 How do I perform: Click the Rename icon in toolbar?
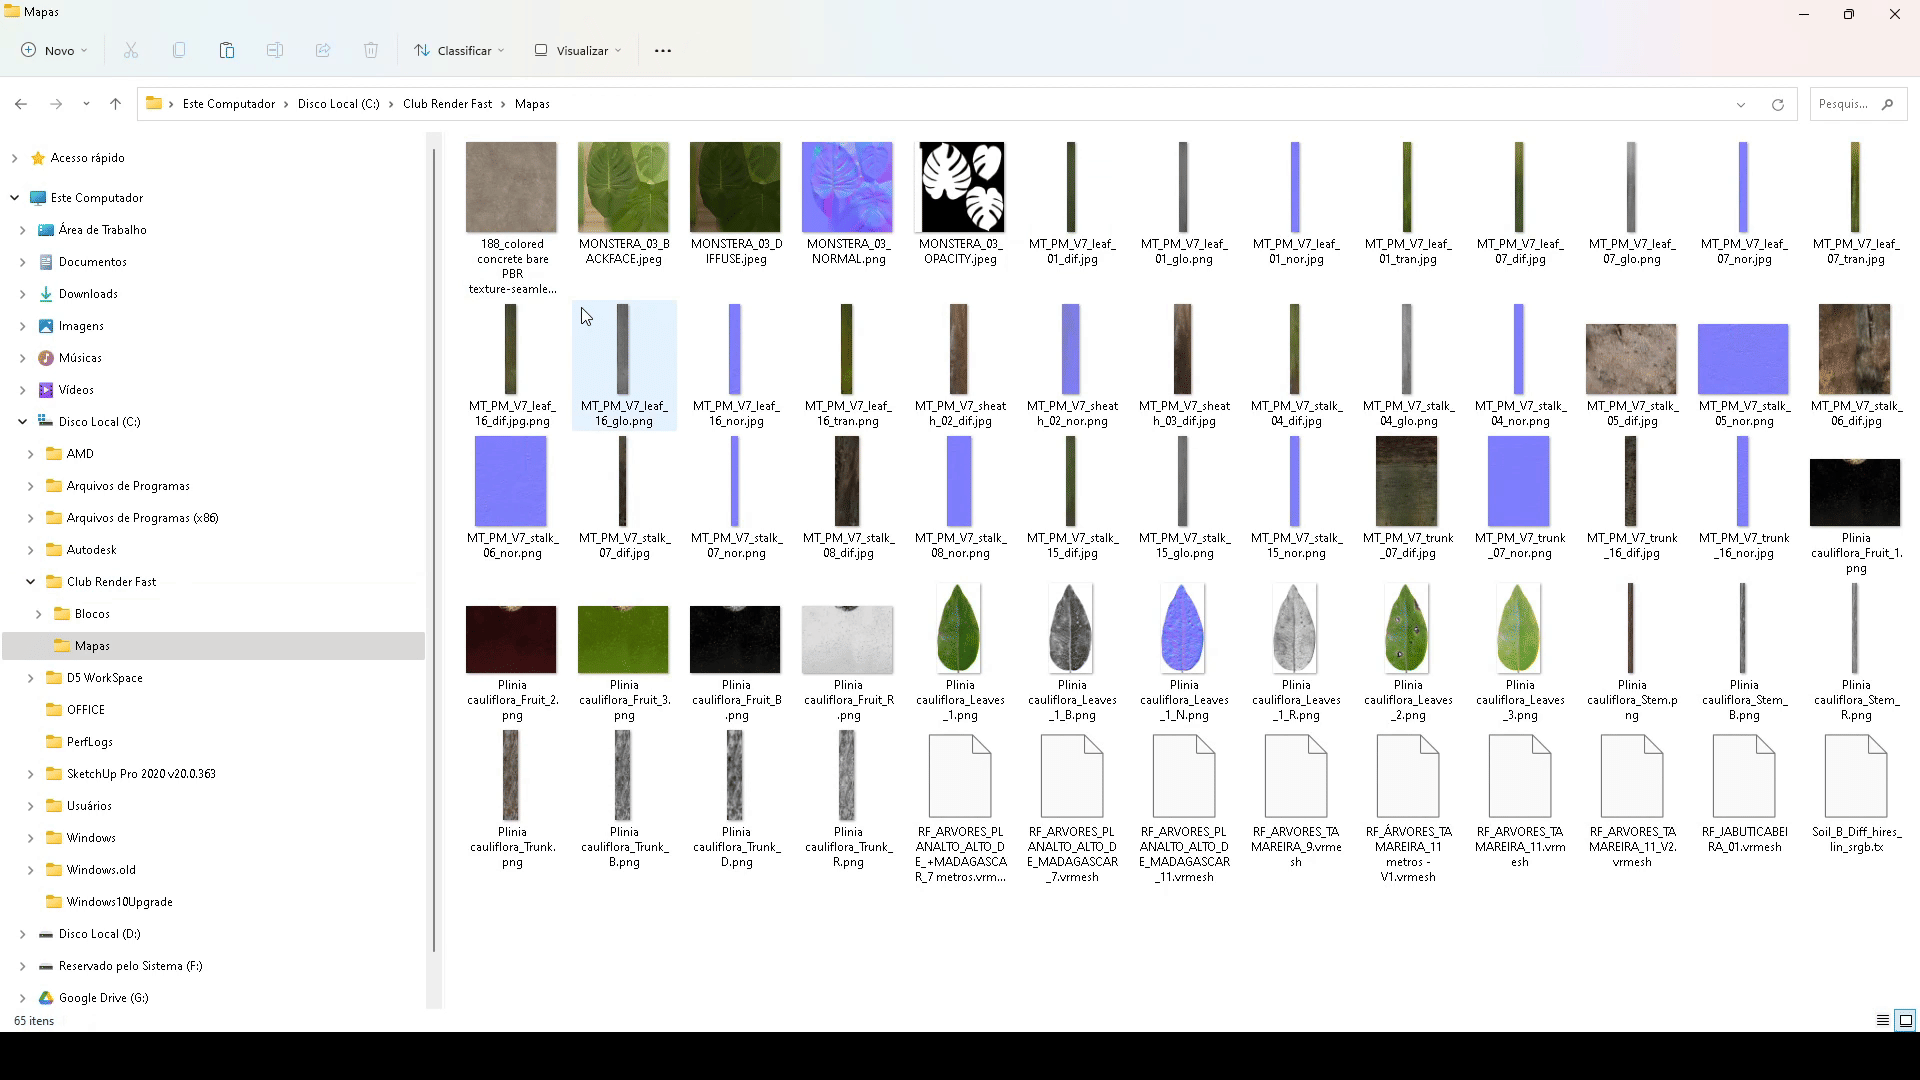pos(275,50)
